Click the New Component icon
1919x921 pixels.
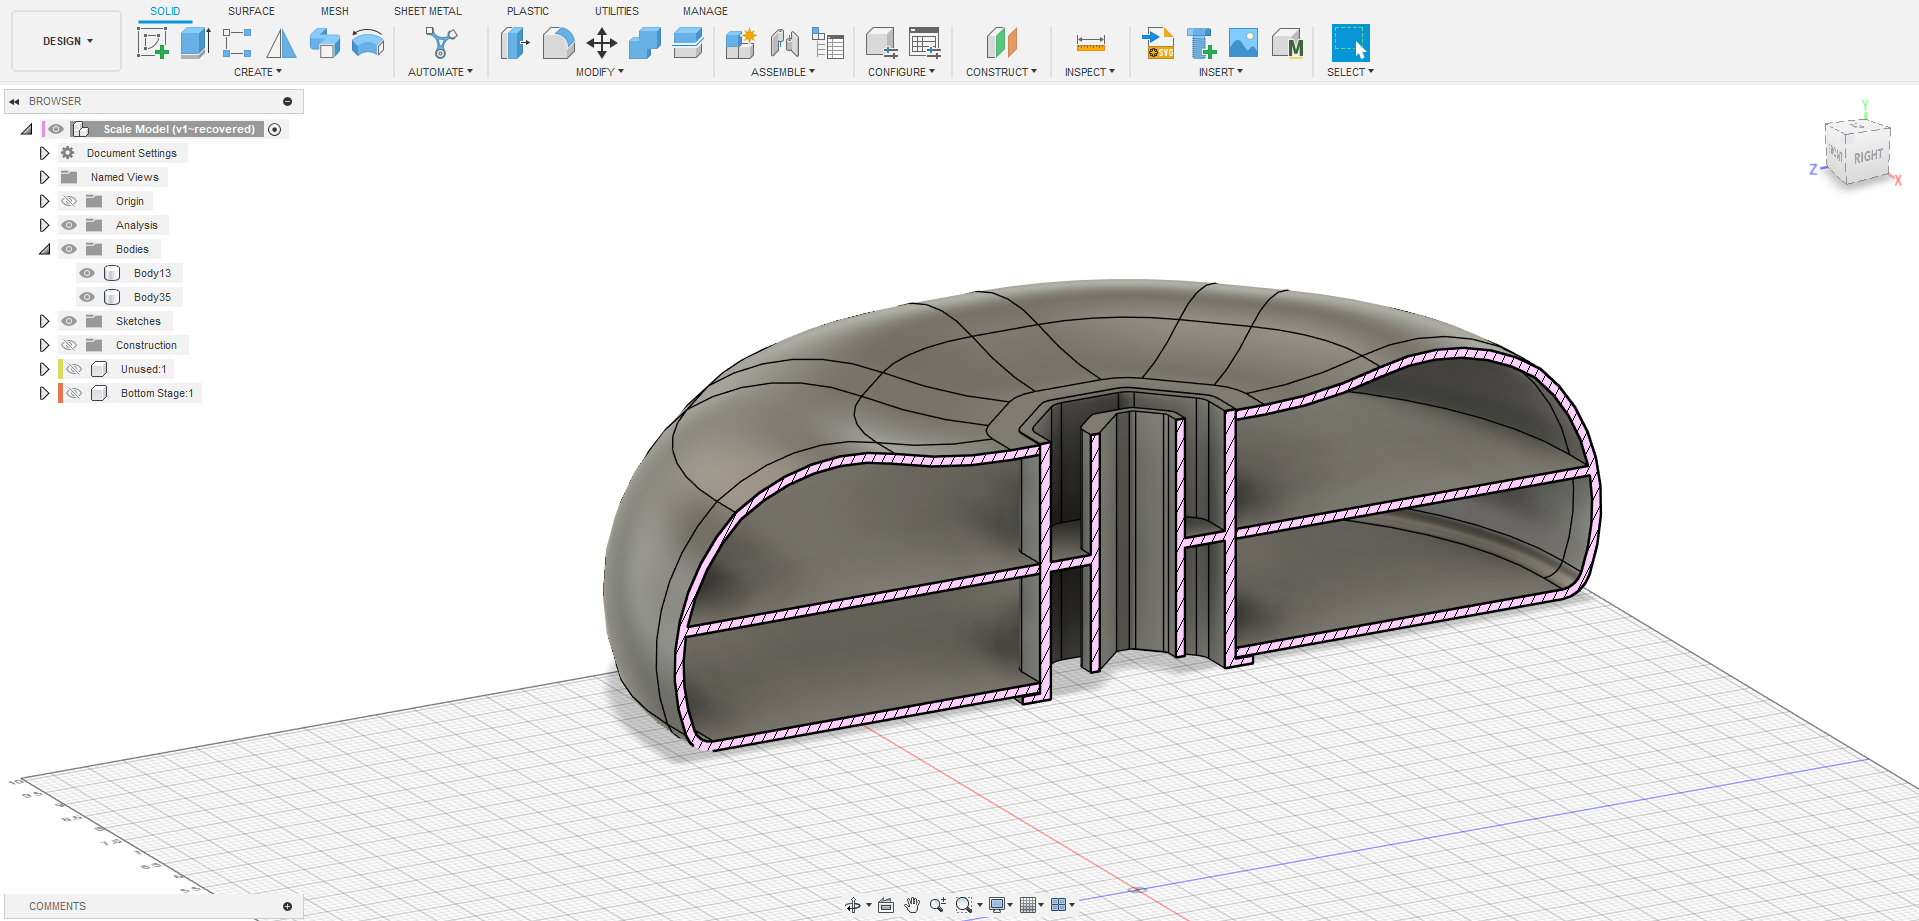[741, 43]
